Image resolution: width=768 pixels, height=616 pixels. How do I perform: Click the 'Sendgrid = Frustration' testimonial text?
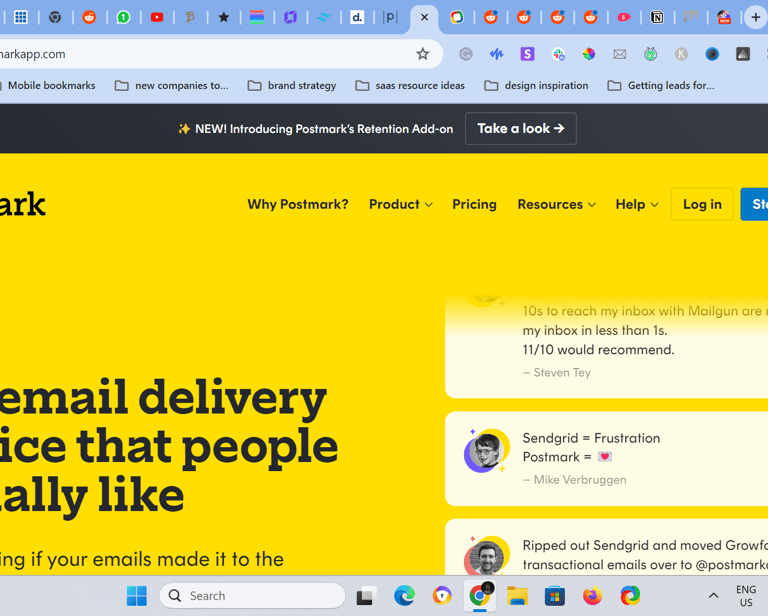pyautogui.click(x=591, y=438)
